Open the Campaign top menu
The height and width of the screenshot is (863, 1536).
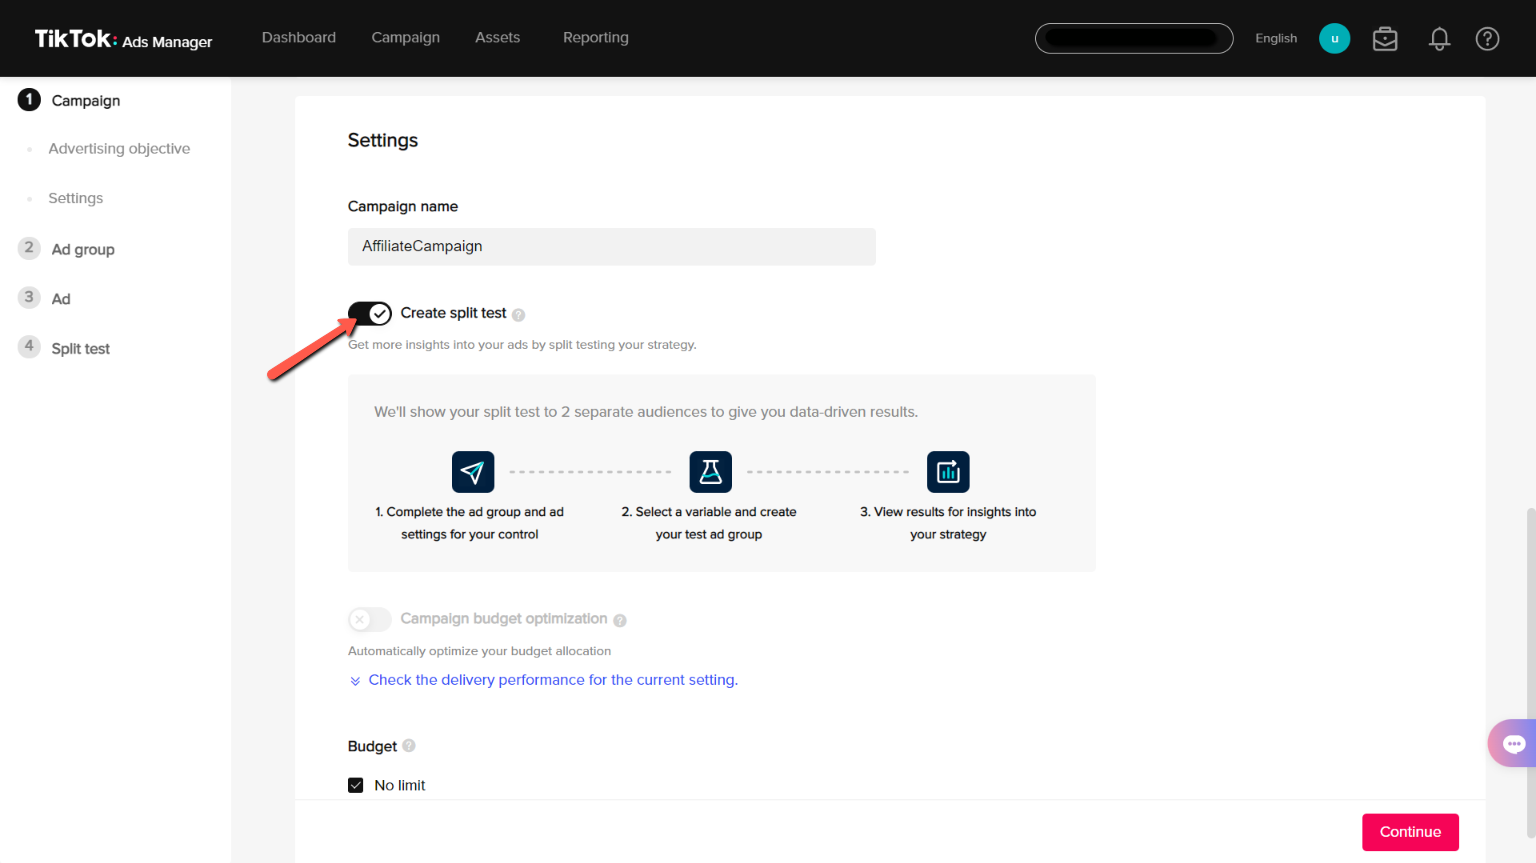[405, 38]
